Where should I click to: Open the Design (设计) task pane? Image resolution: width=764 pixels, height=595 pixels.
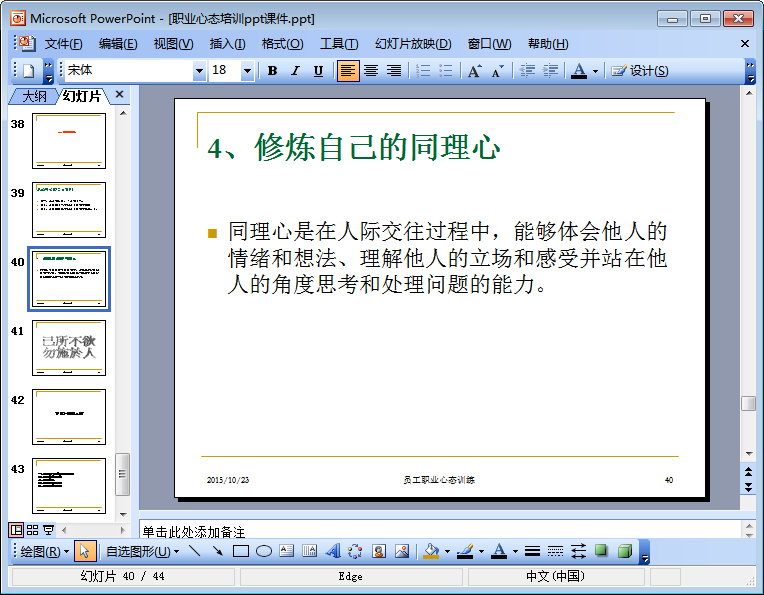(x=640, y=71)
